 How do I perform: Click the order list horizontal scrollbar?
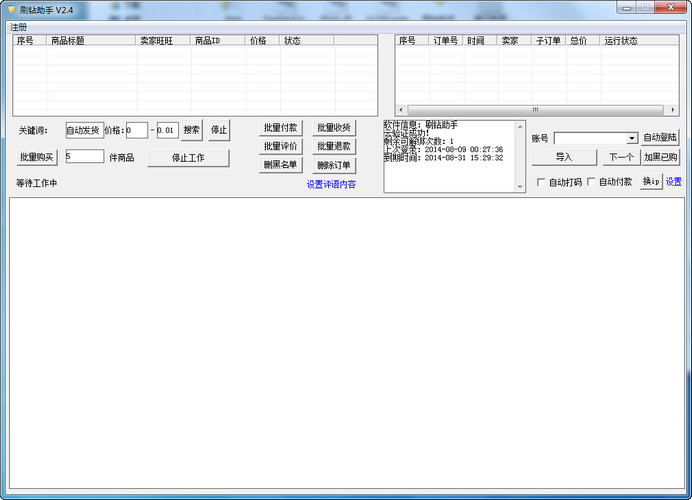click(535, 109)
